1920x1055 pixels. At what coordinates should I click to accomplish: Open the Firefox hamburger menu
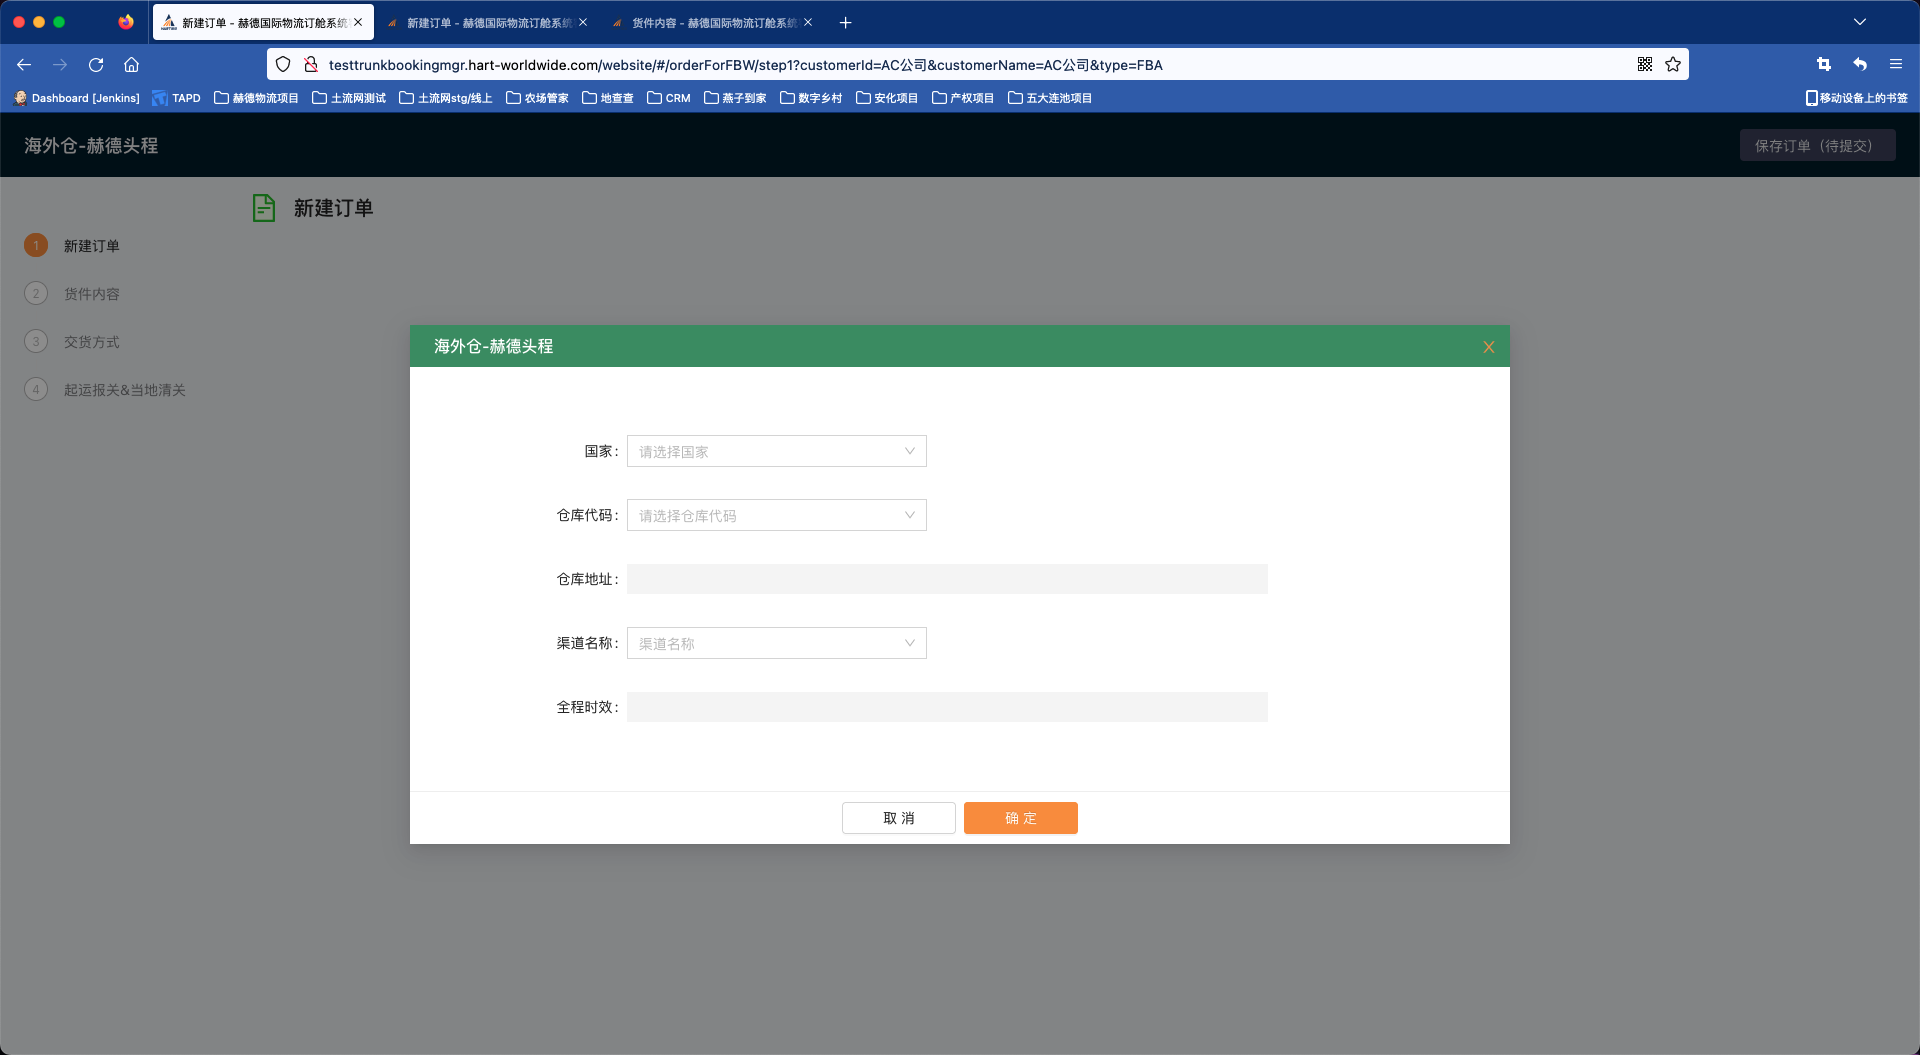pyautogui.click(x=1895, y=65)
